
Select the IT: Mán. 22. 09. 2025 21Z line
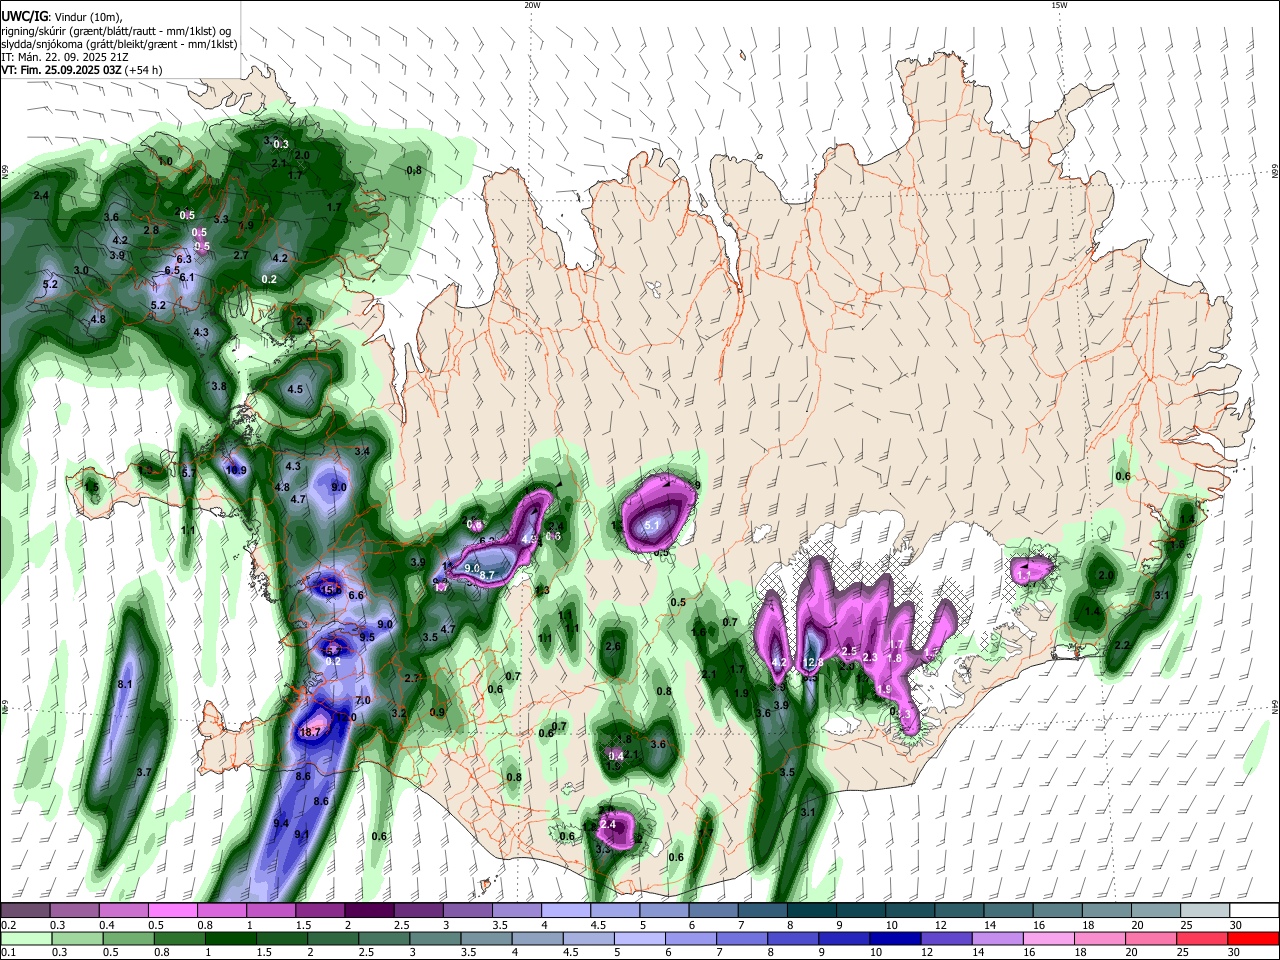click(x=67, y=57)
